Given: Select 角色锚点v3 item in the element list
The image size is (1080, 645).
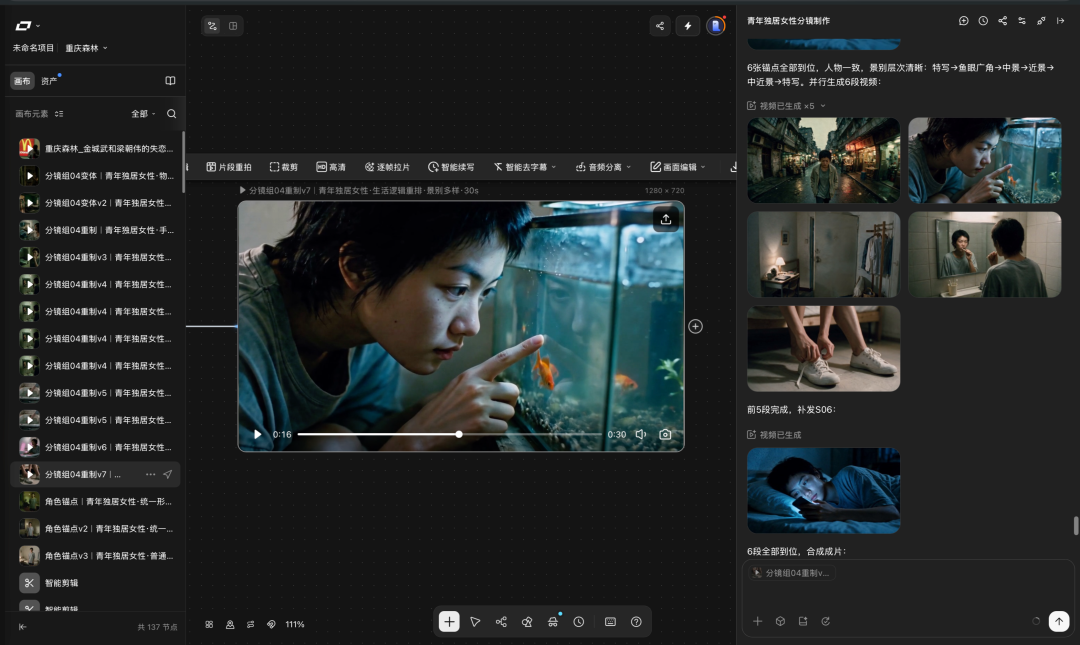Looking at the screenshot, I should 96,555.
